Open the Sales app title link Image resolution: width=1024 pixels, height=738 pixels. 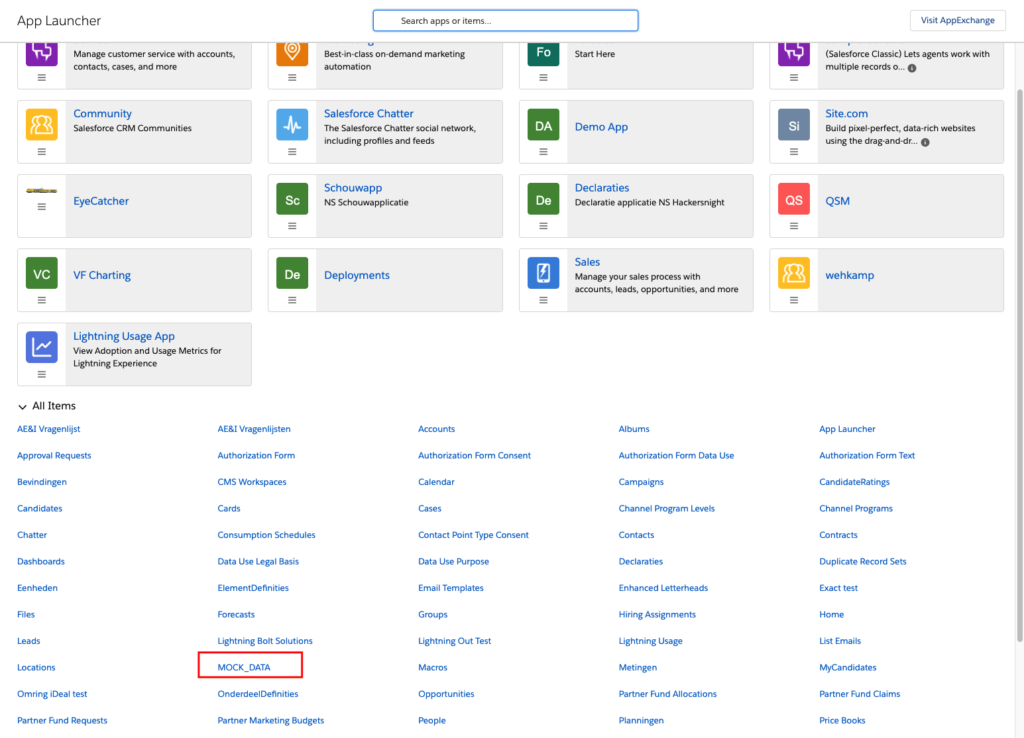(x=587, y=262)
